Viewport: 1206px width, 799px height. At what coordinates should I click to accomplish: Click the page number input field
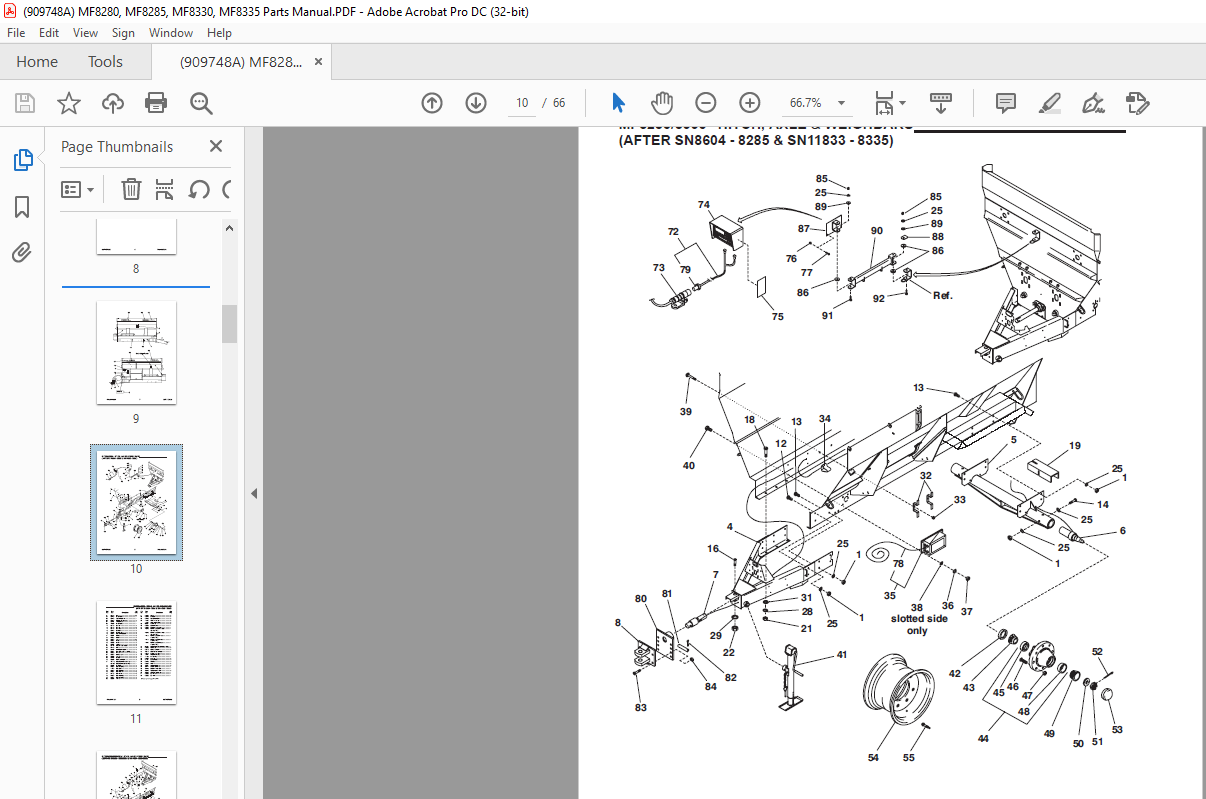521,103
